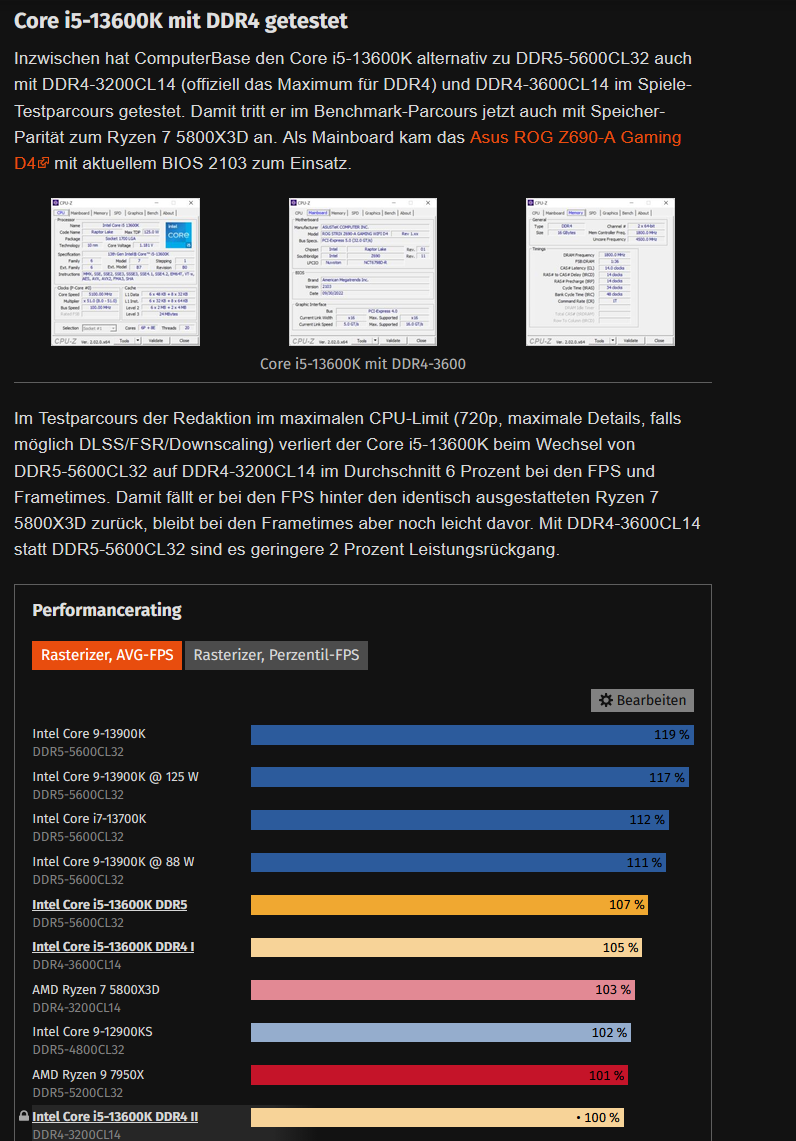Click the AMD Ryzen 9 7950X label
This screenshot has height=1141, width=796.
point(88,1075)
